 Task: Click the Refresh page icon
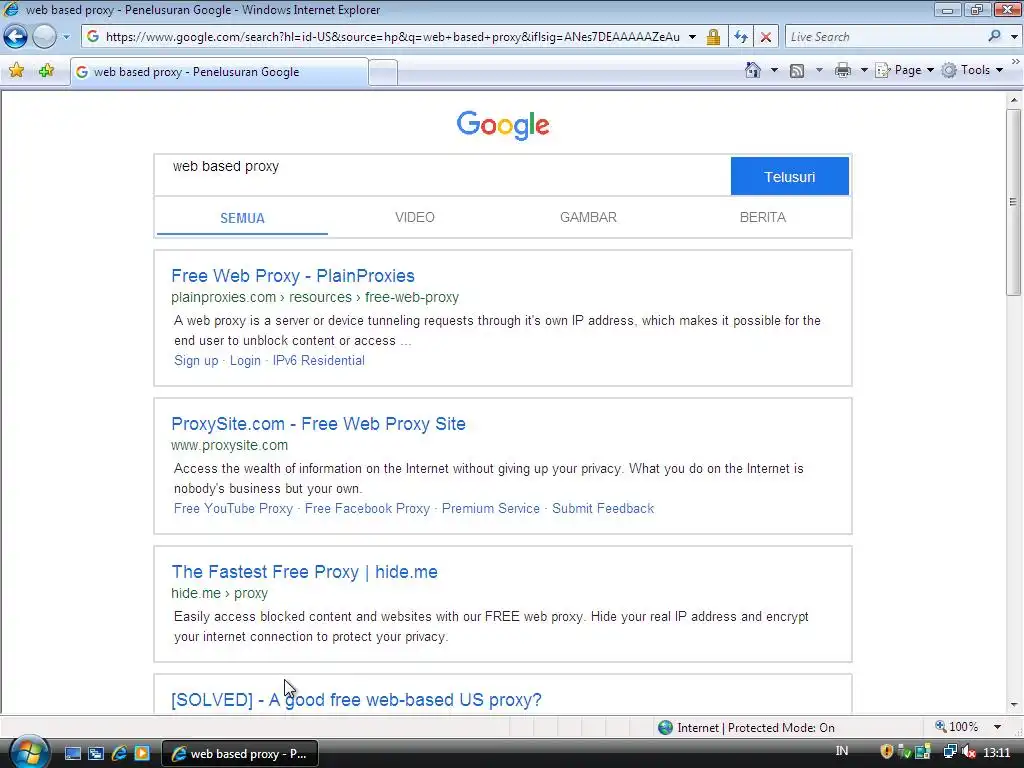pos(741,37)
